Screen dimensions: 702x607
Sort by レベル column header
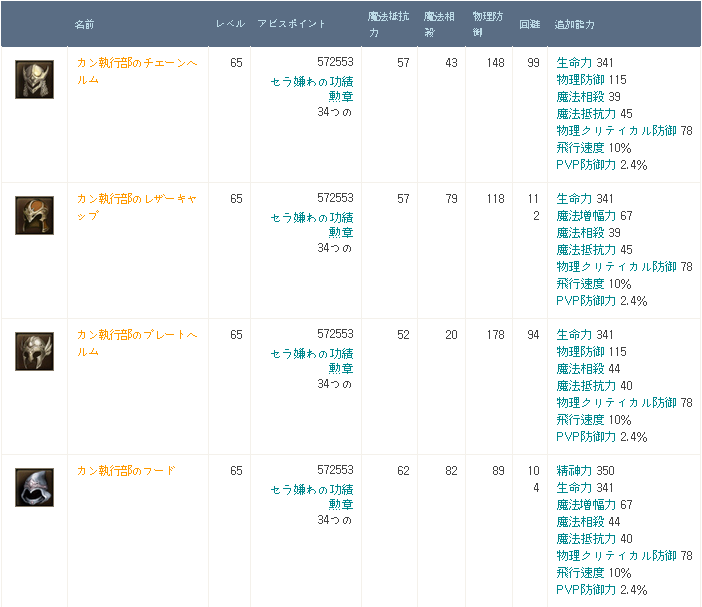[x=231, y=24]
